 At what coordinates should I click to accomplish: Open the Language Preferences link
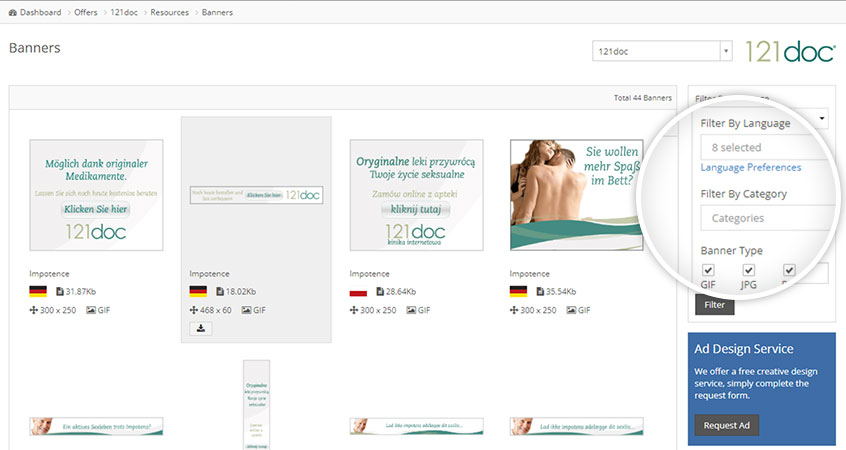tap(751, 167)
